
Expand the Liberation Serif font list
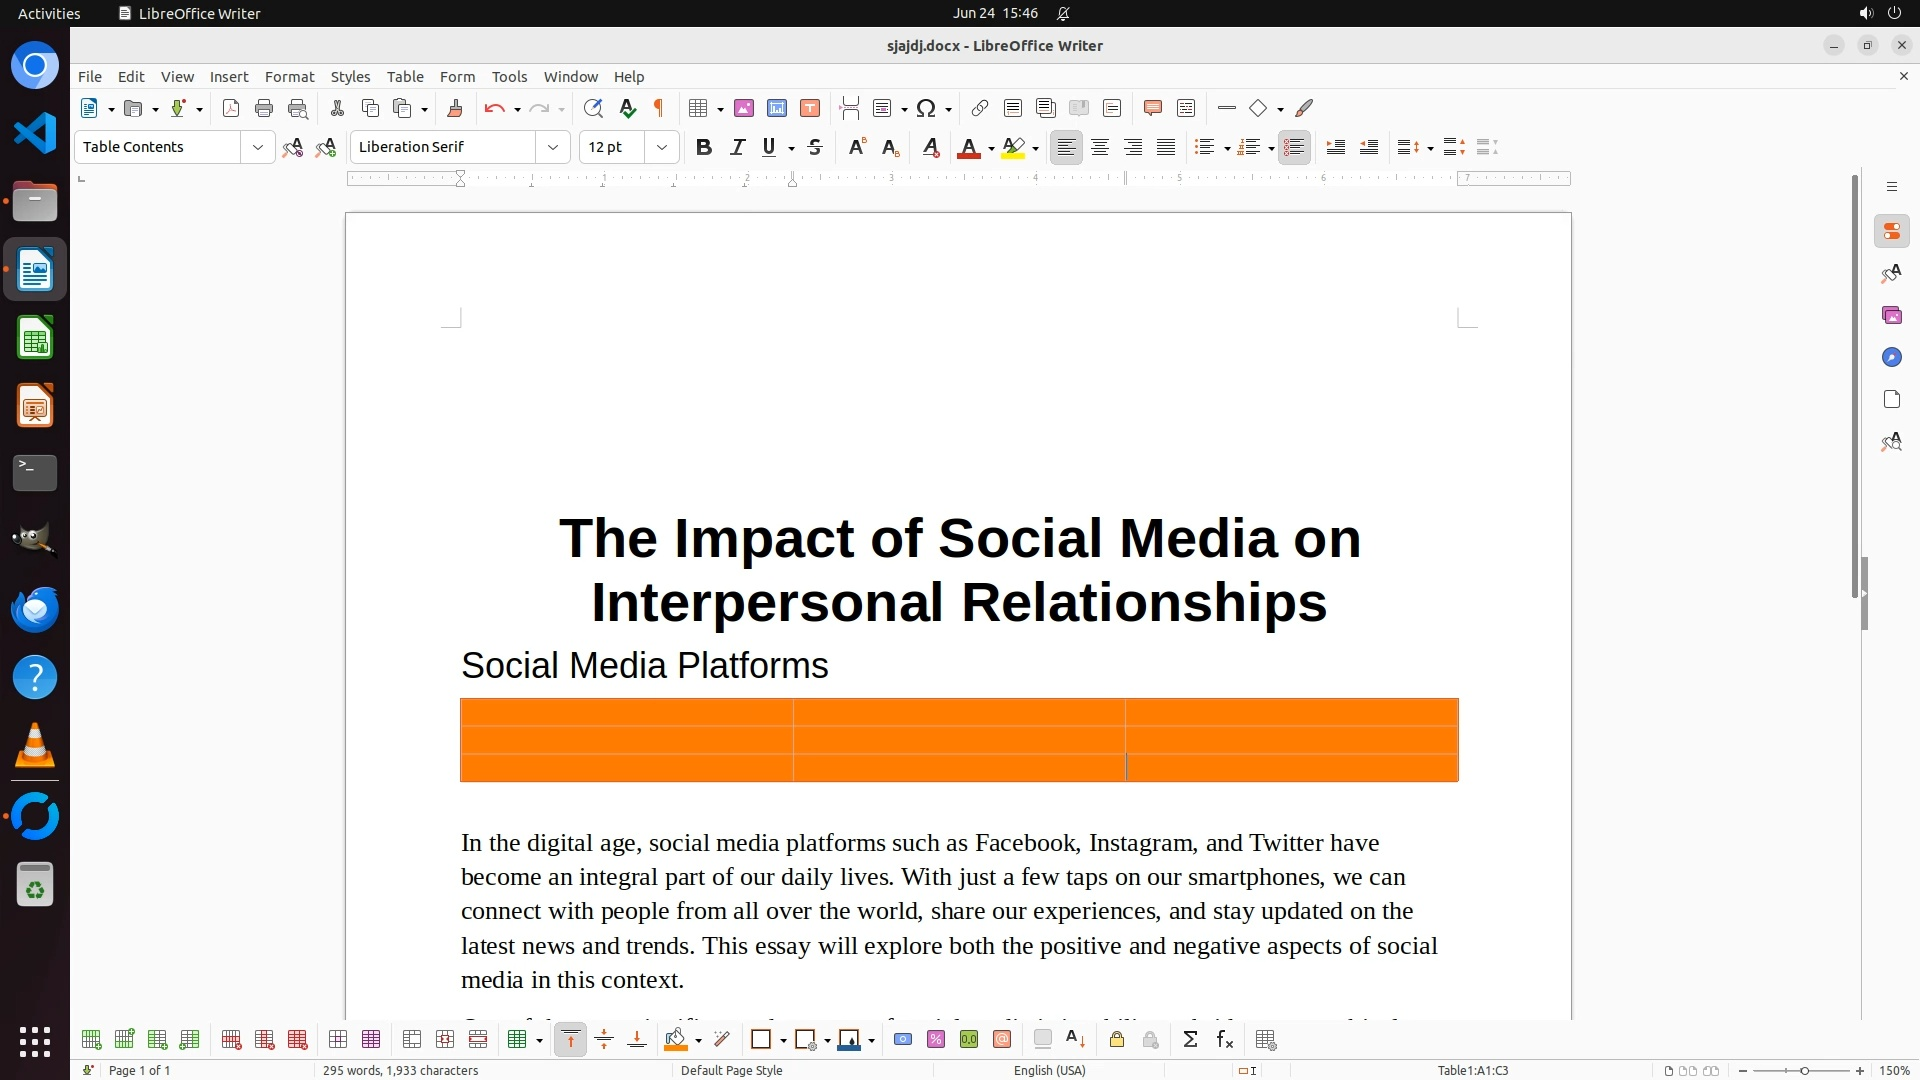click(552, 147)
